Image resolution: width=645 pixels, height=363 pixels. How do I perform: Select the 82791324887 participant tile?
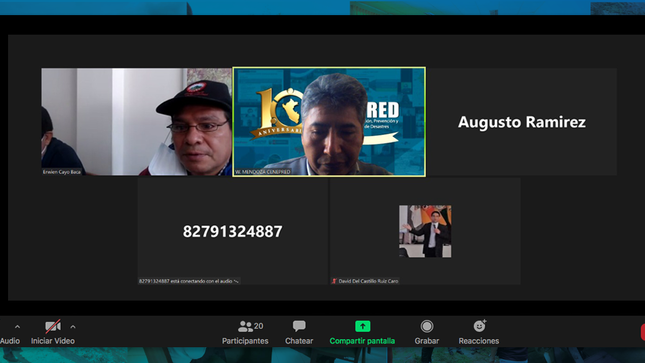click(232, 231)
